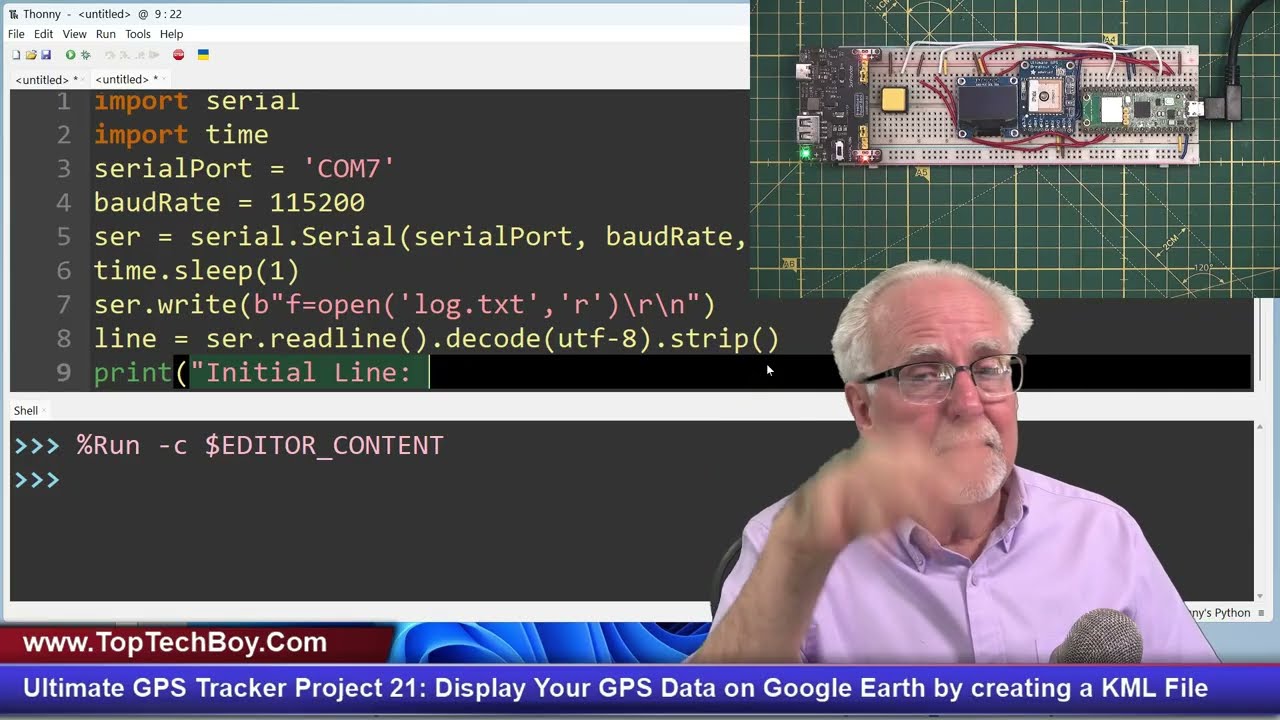The height and width of the screenshot is (720, 1280).
Task: Click the '%Run -c $EDITOR_CONTENT' shell line
Action: click(x=260, y=445)
